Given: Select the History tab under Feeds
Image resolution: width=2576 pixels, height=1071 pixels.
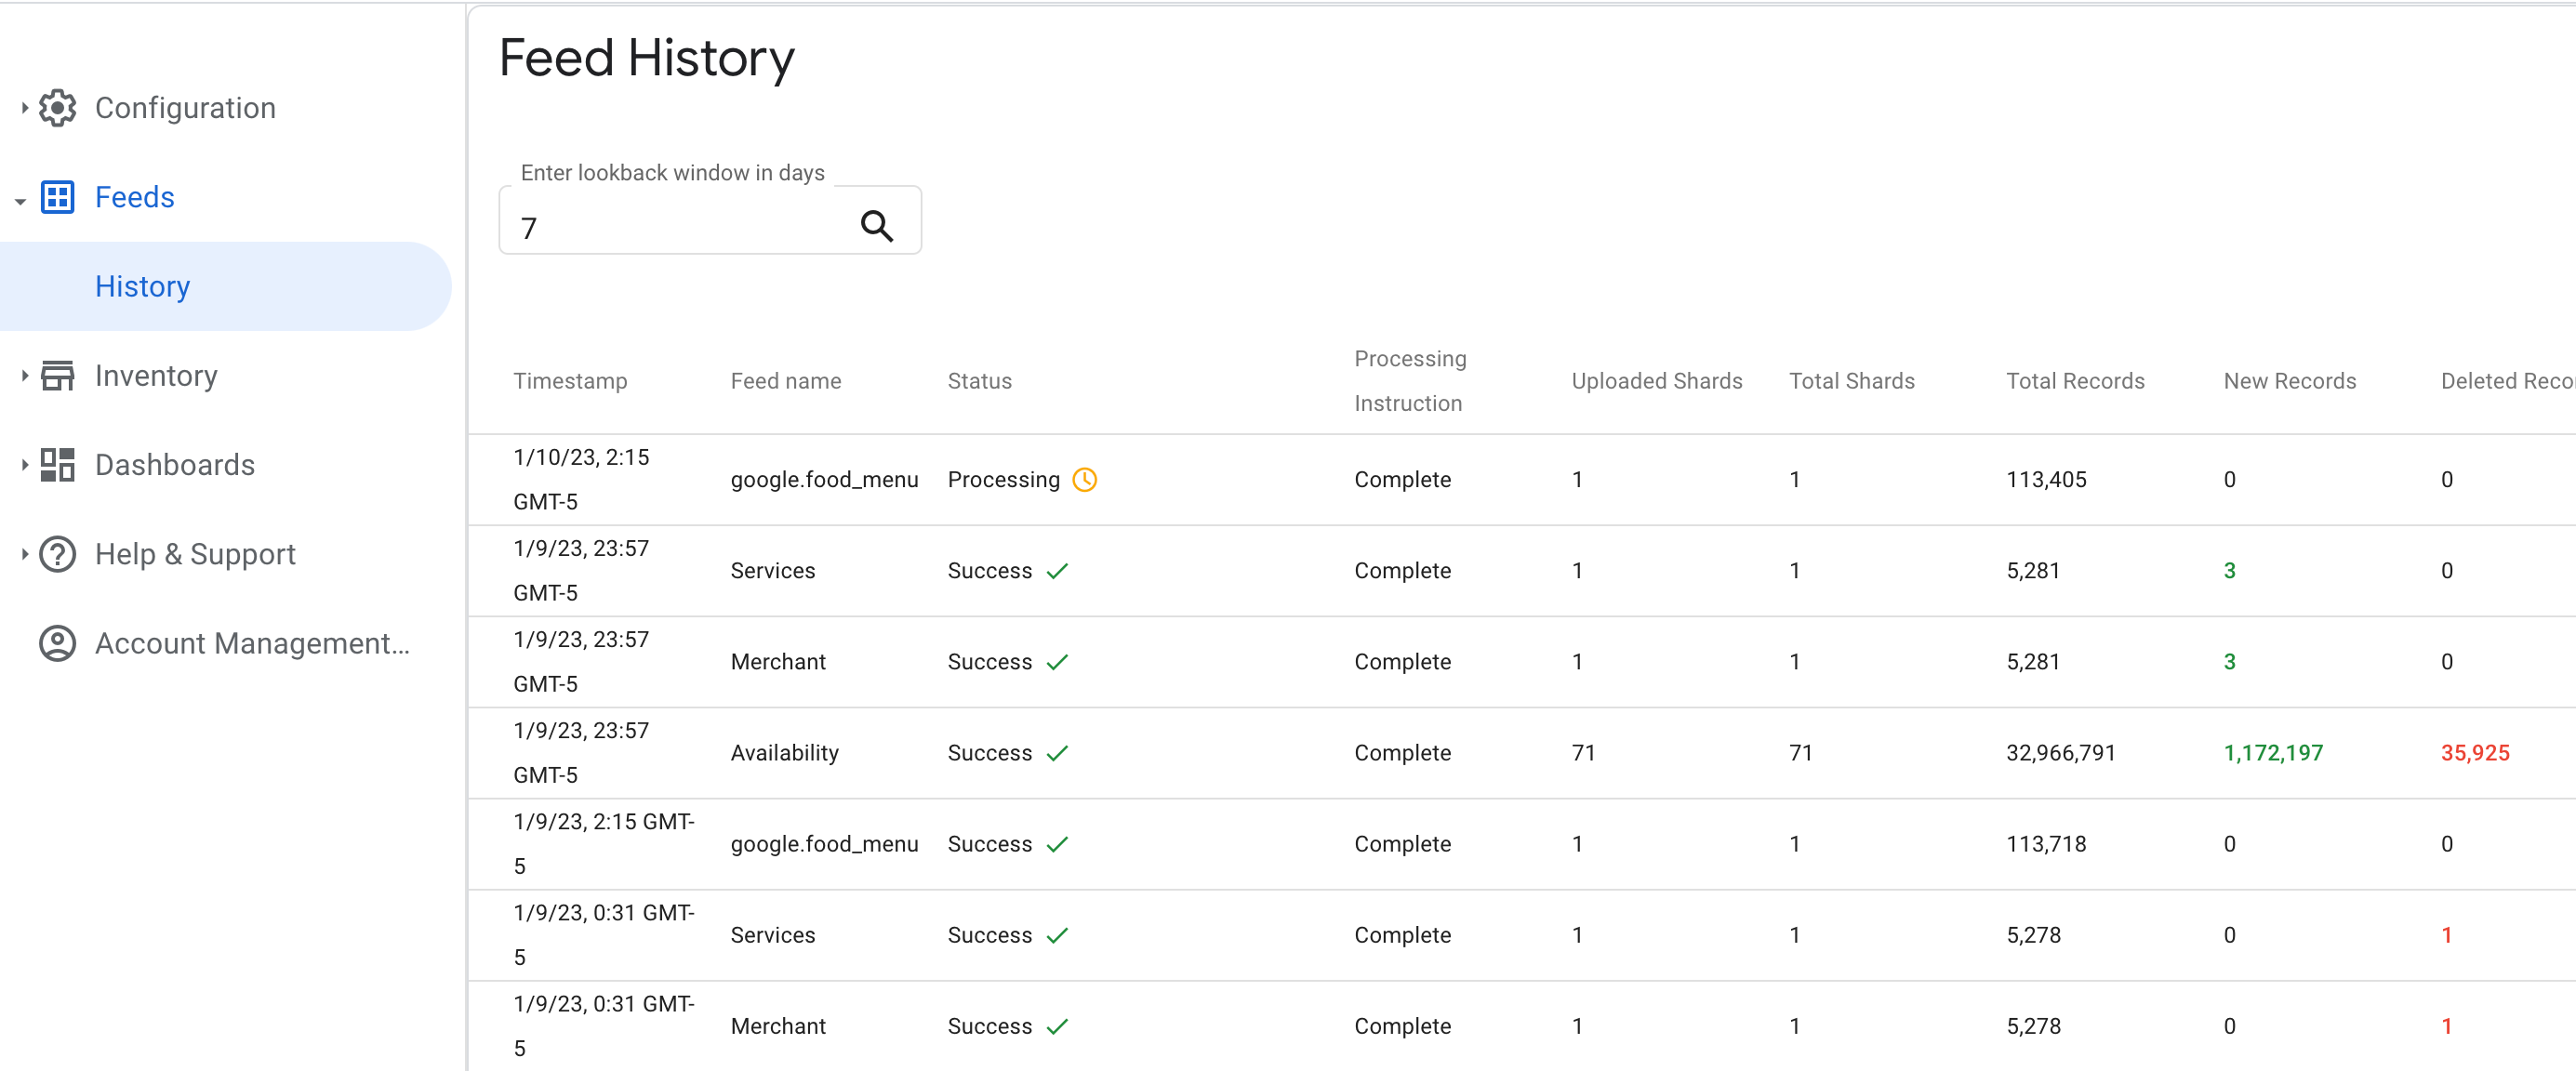Looking at the screenshot, I should (146, 285).
